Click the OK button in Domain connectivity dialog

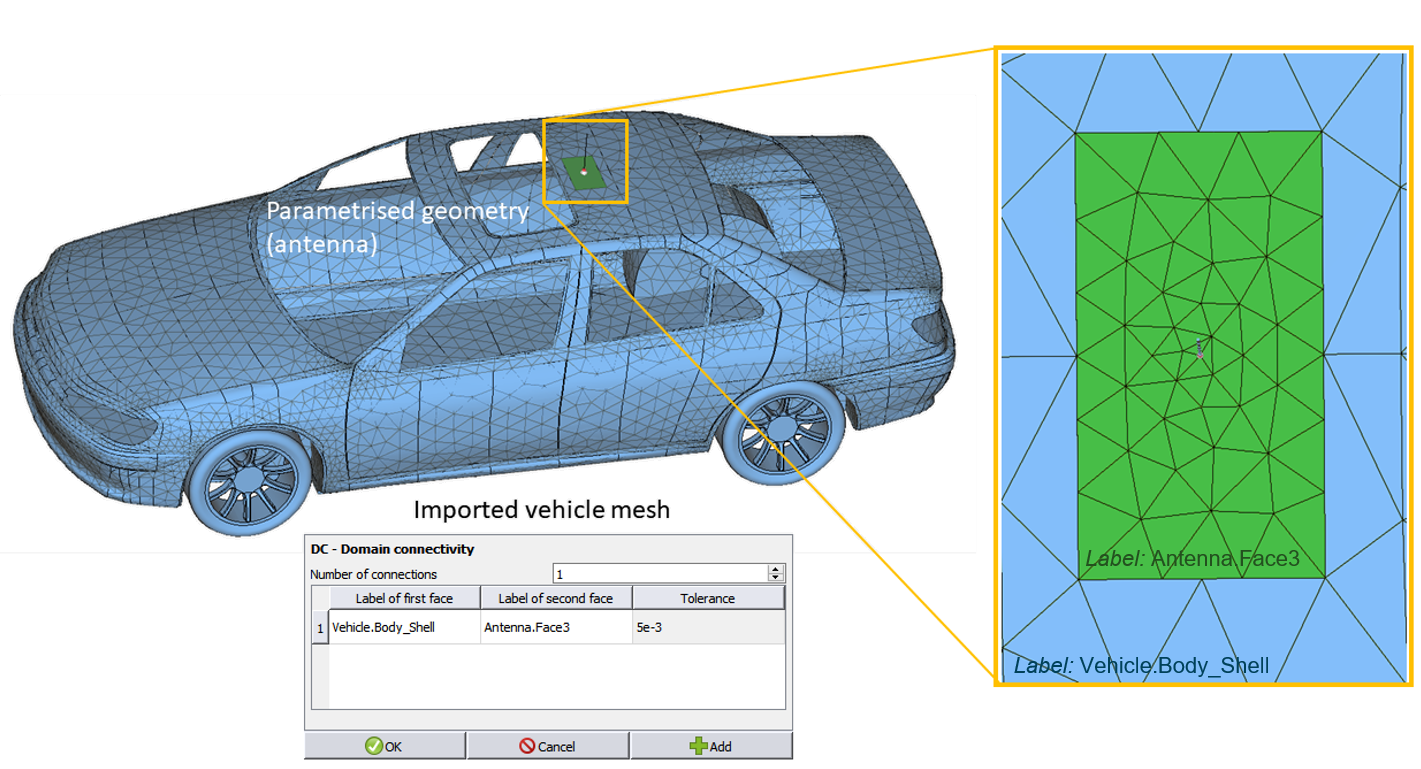(385, 746)
